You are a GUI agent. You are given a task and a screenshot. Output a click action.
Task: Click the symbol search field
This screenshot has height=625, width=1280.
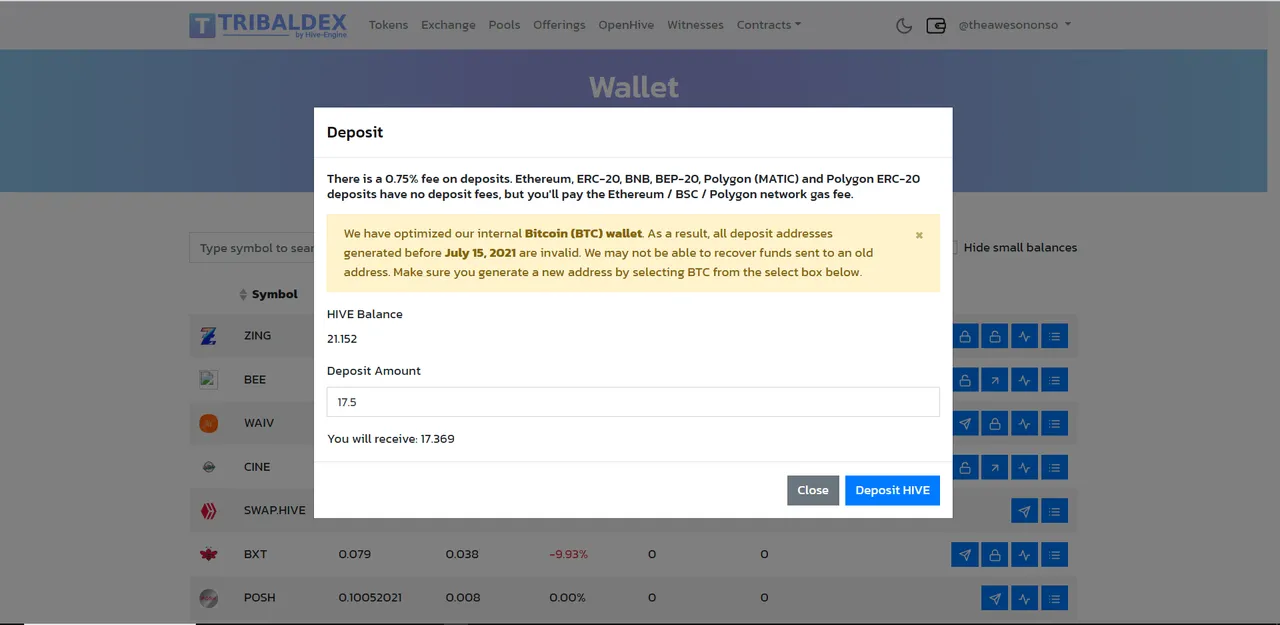click(252, 248)
